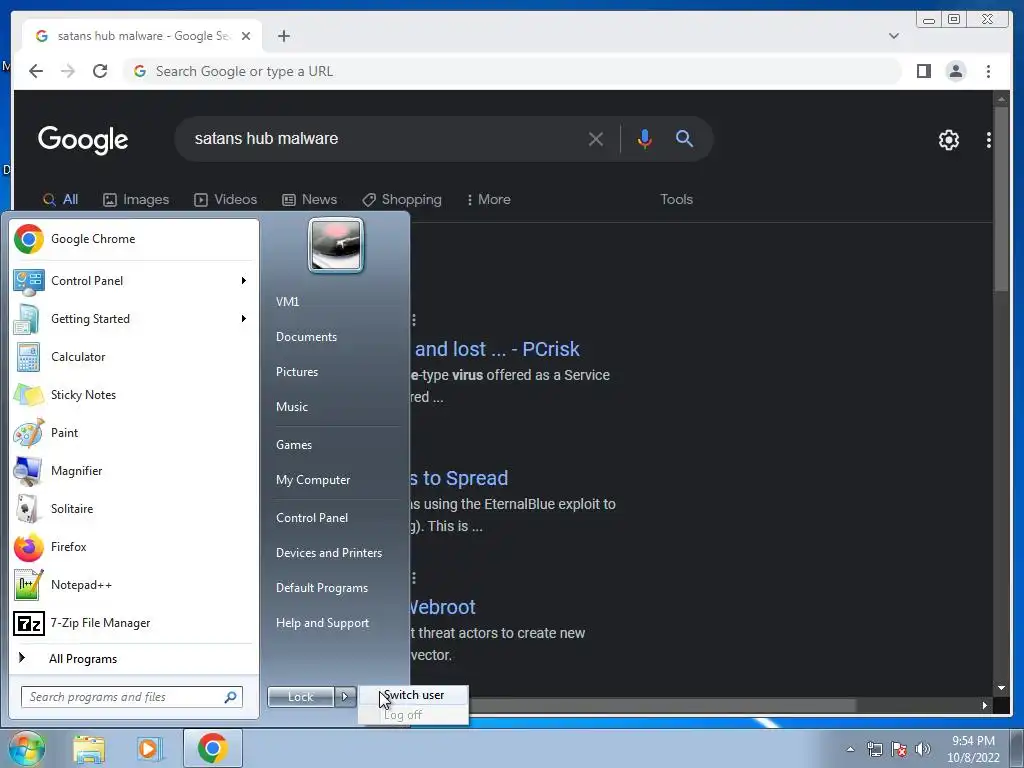Switch to the Images results tab
Screen dimensions: 1024x768
[136, 199]
